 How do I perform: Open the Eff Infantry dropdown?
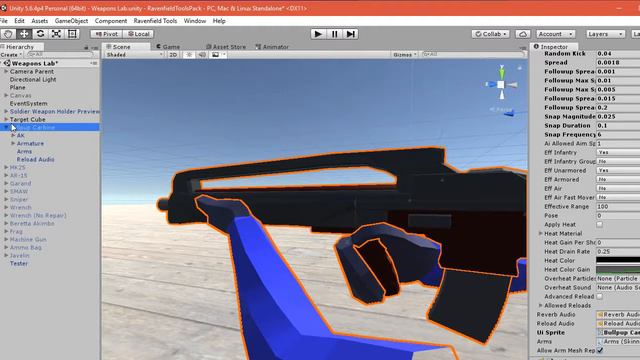(x=618, y=153)
